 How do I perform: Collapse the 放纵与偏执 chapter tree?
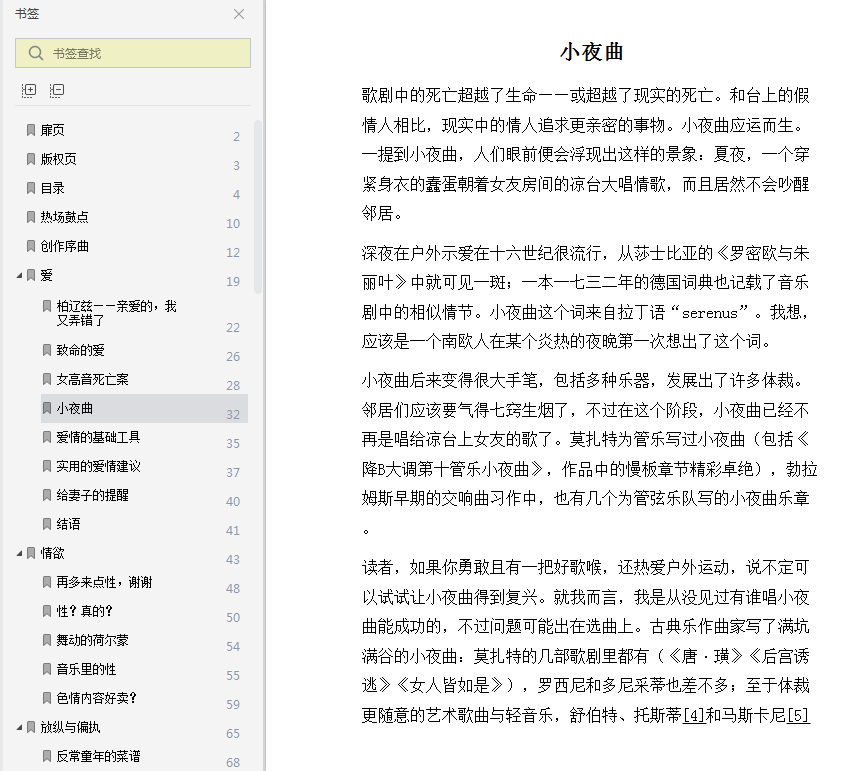(x=19, y=728)
